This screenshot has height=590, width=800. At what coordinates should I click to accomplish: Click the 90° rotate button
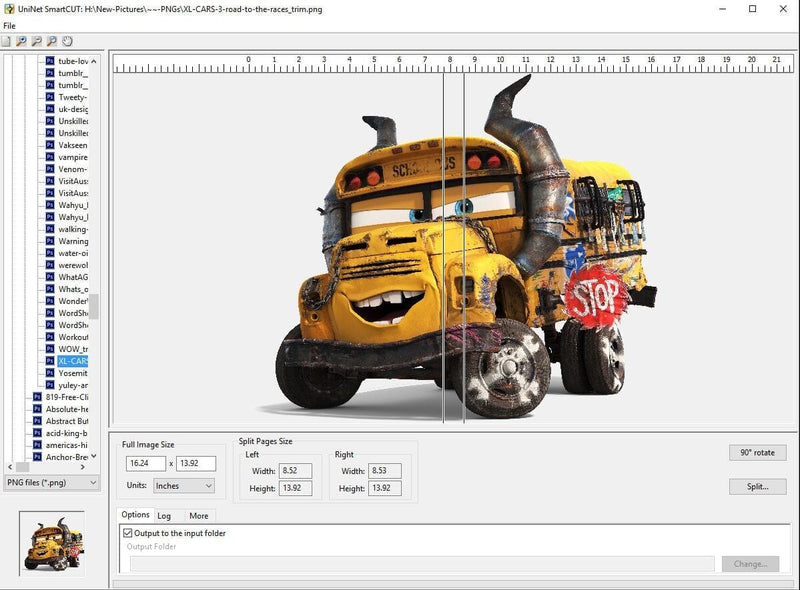point(755,452)
